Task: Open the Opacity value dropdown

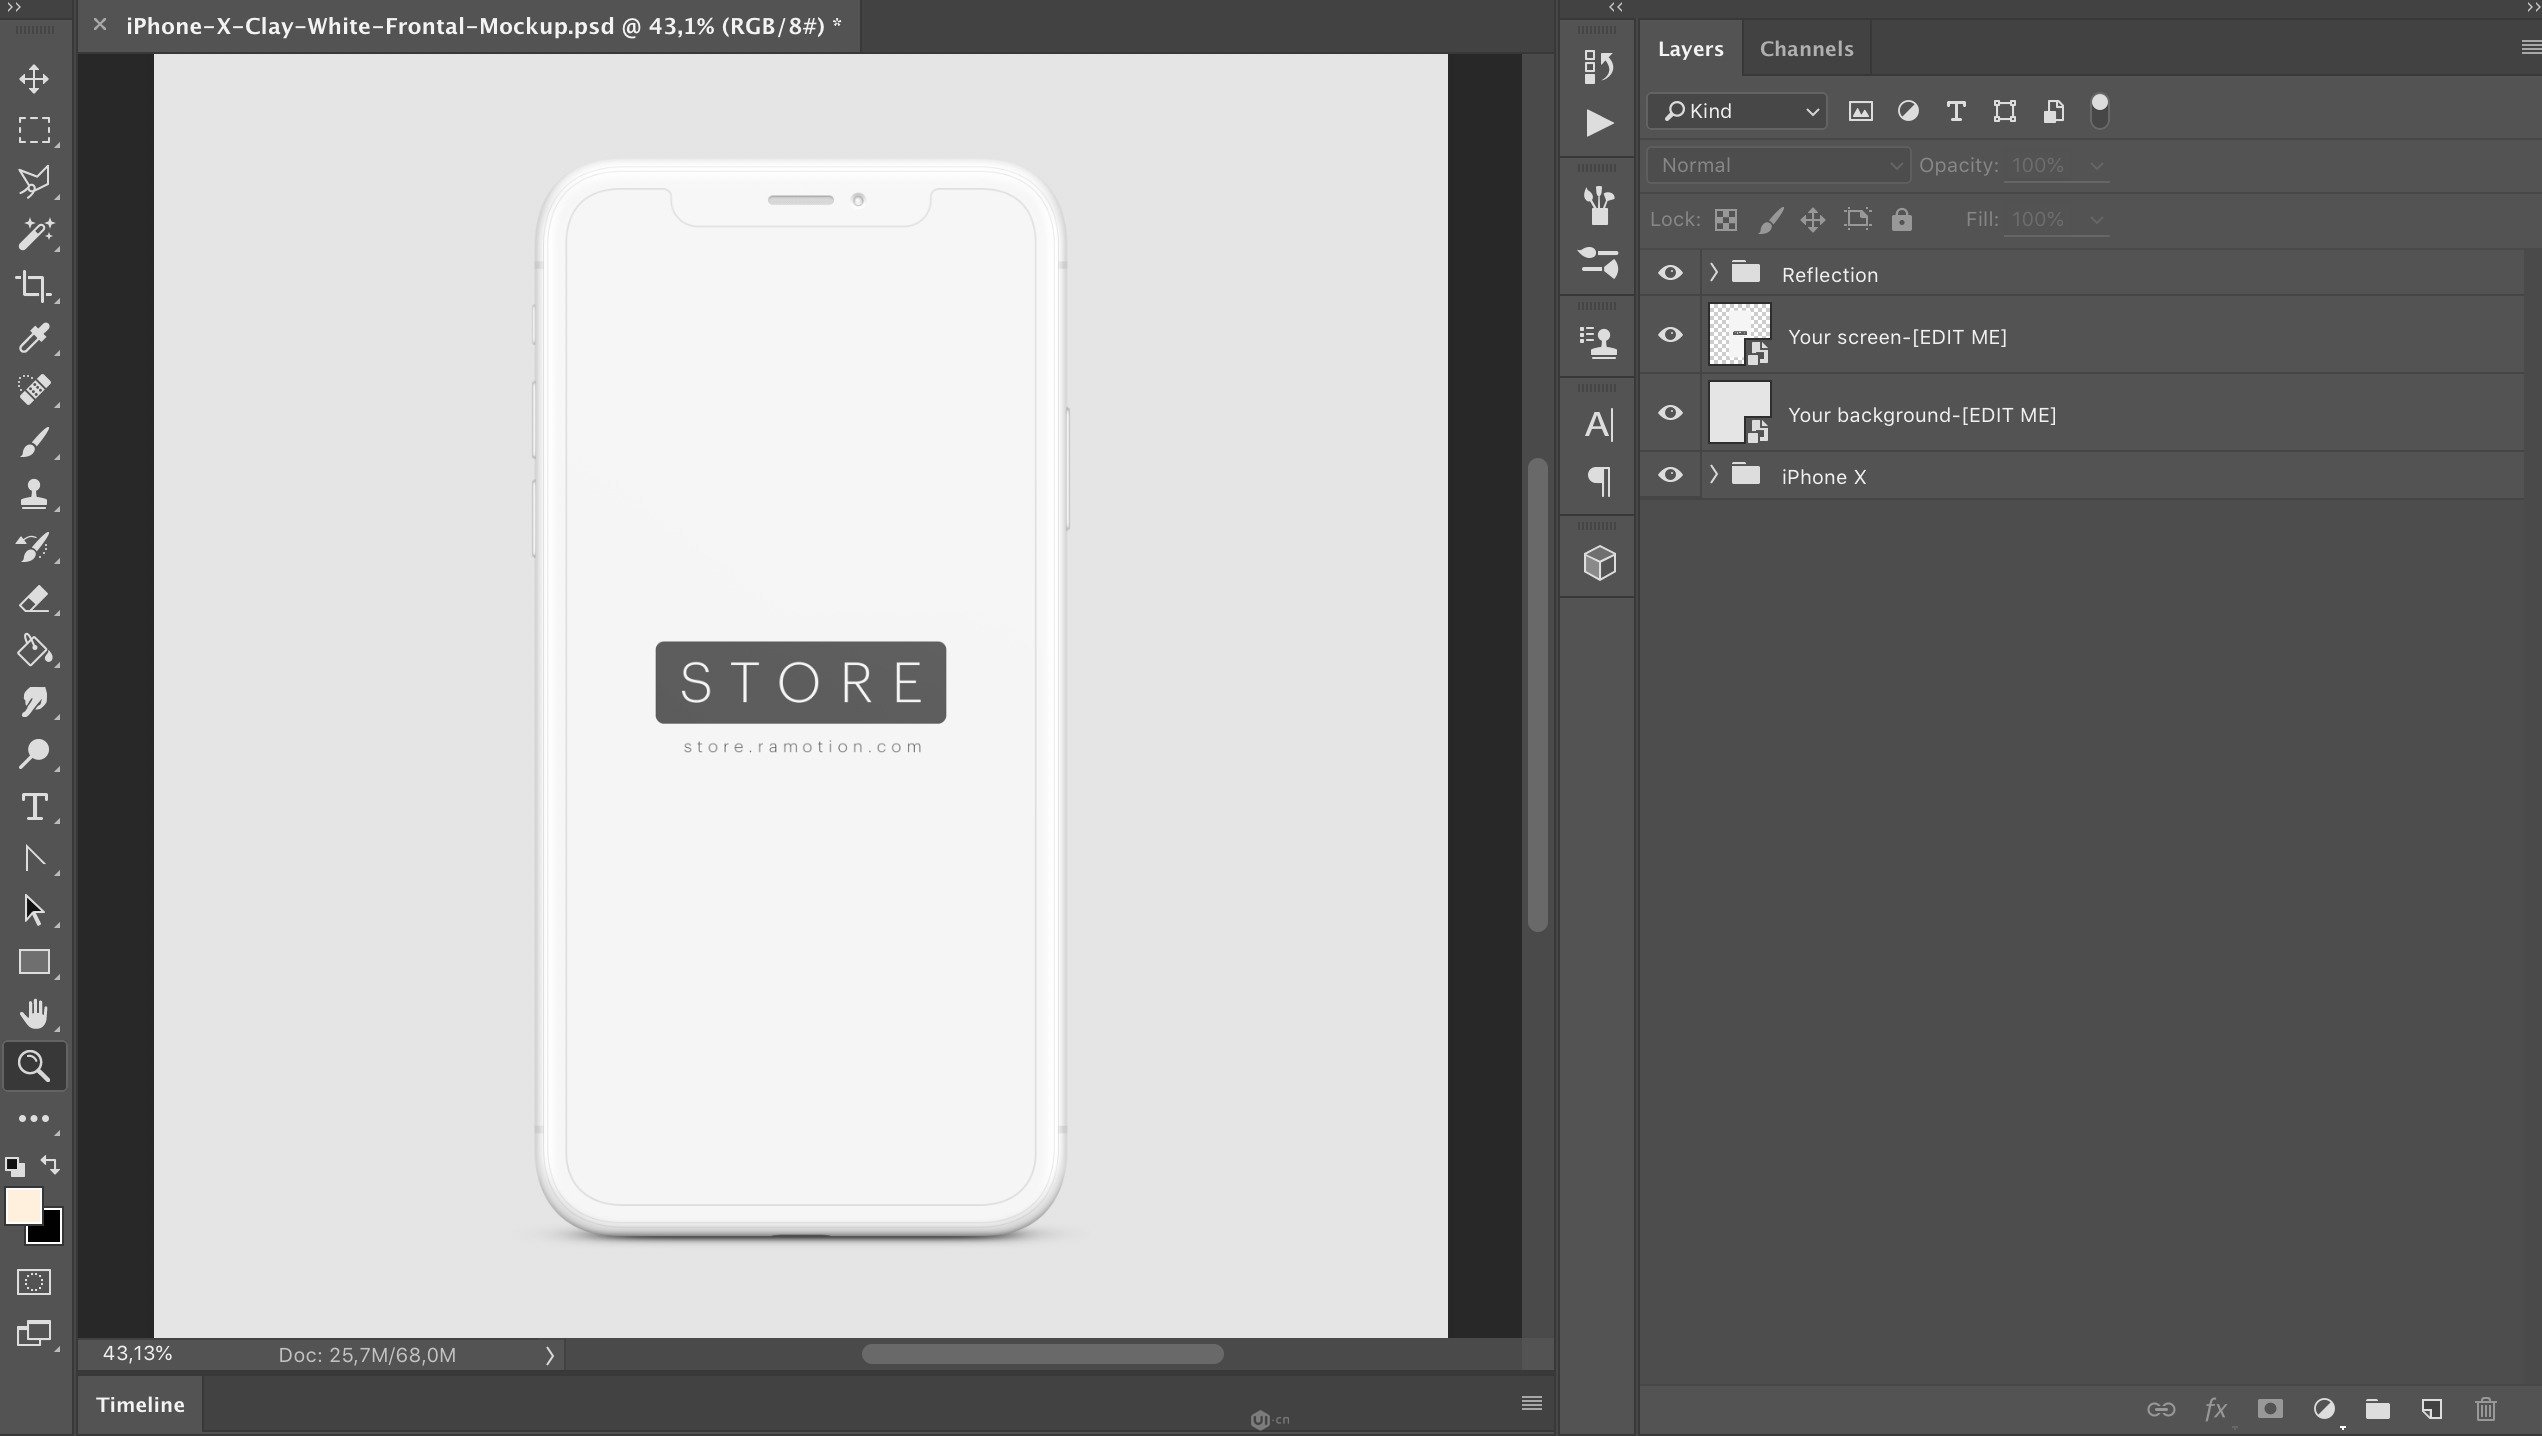Action: (x=2097, y=166)
